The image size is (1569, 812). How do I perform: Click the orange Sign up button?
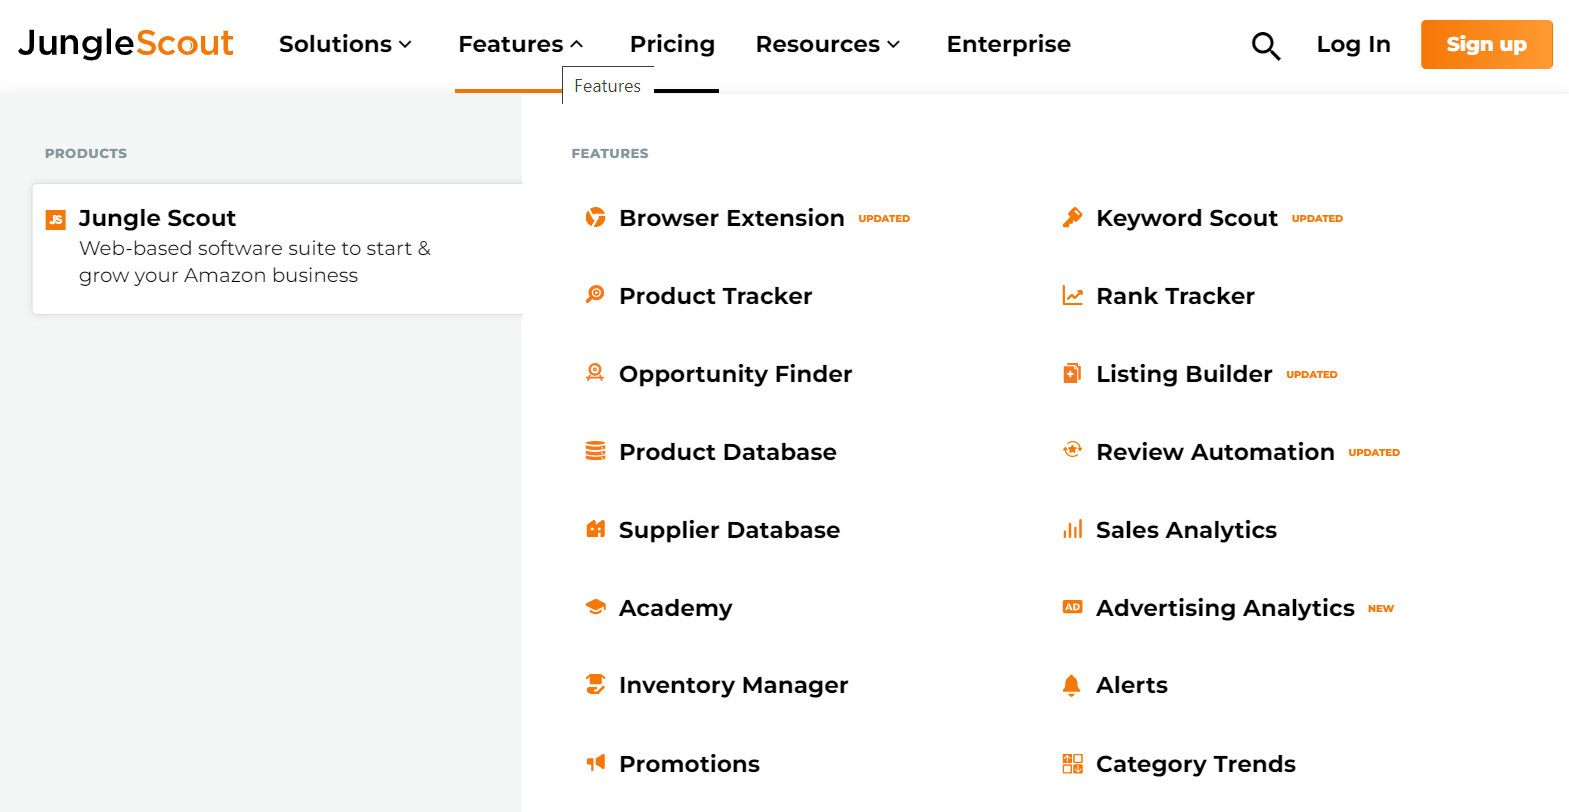pyautogui.click(x=1486, y=44)
